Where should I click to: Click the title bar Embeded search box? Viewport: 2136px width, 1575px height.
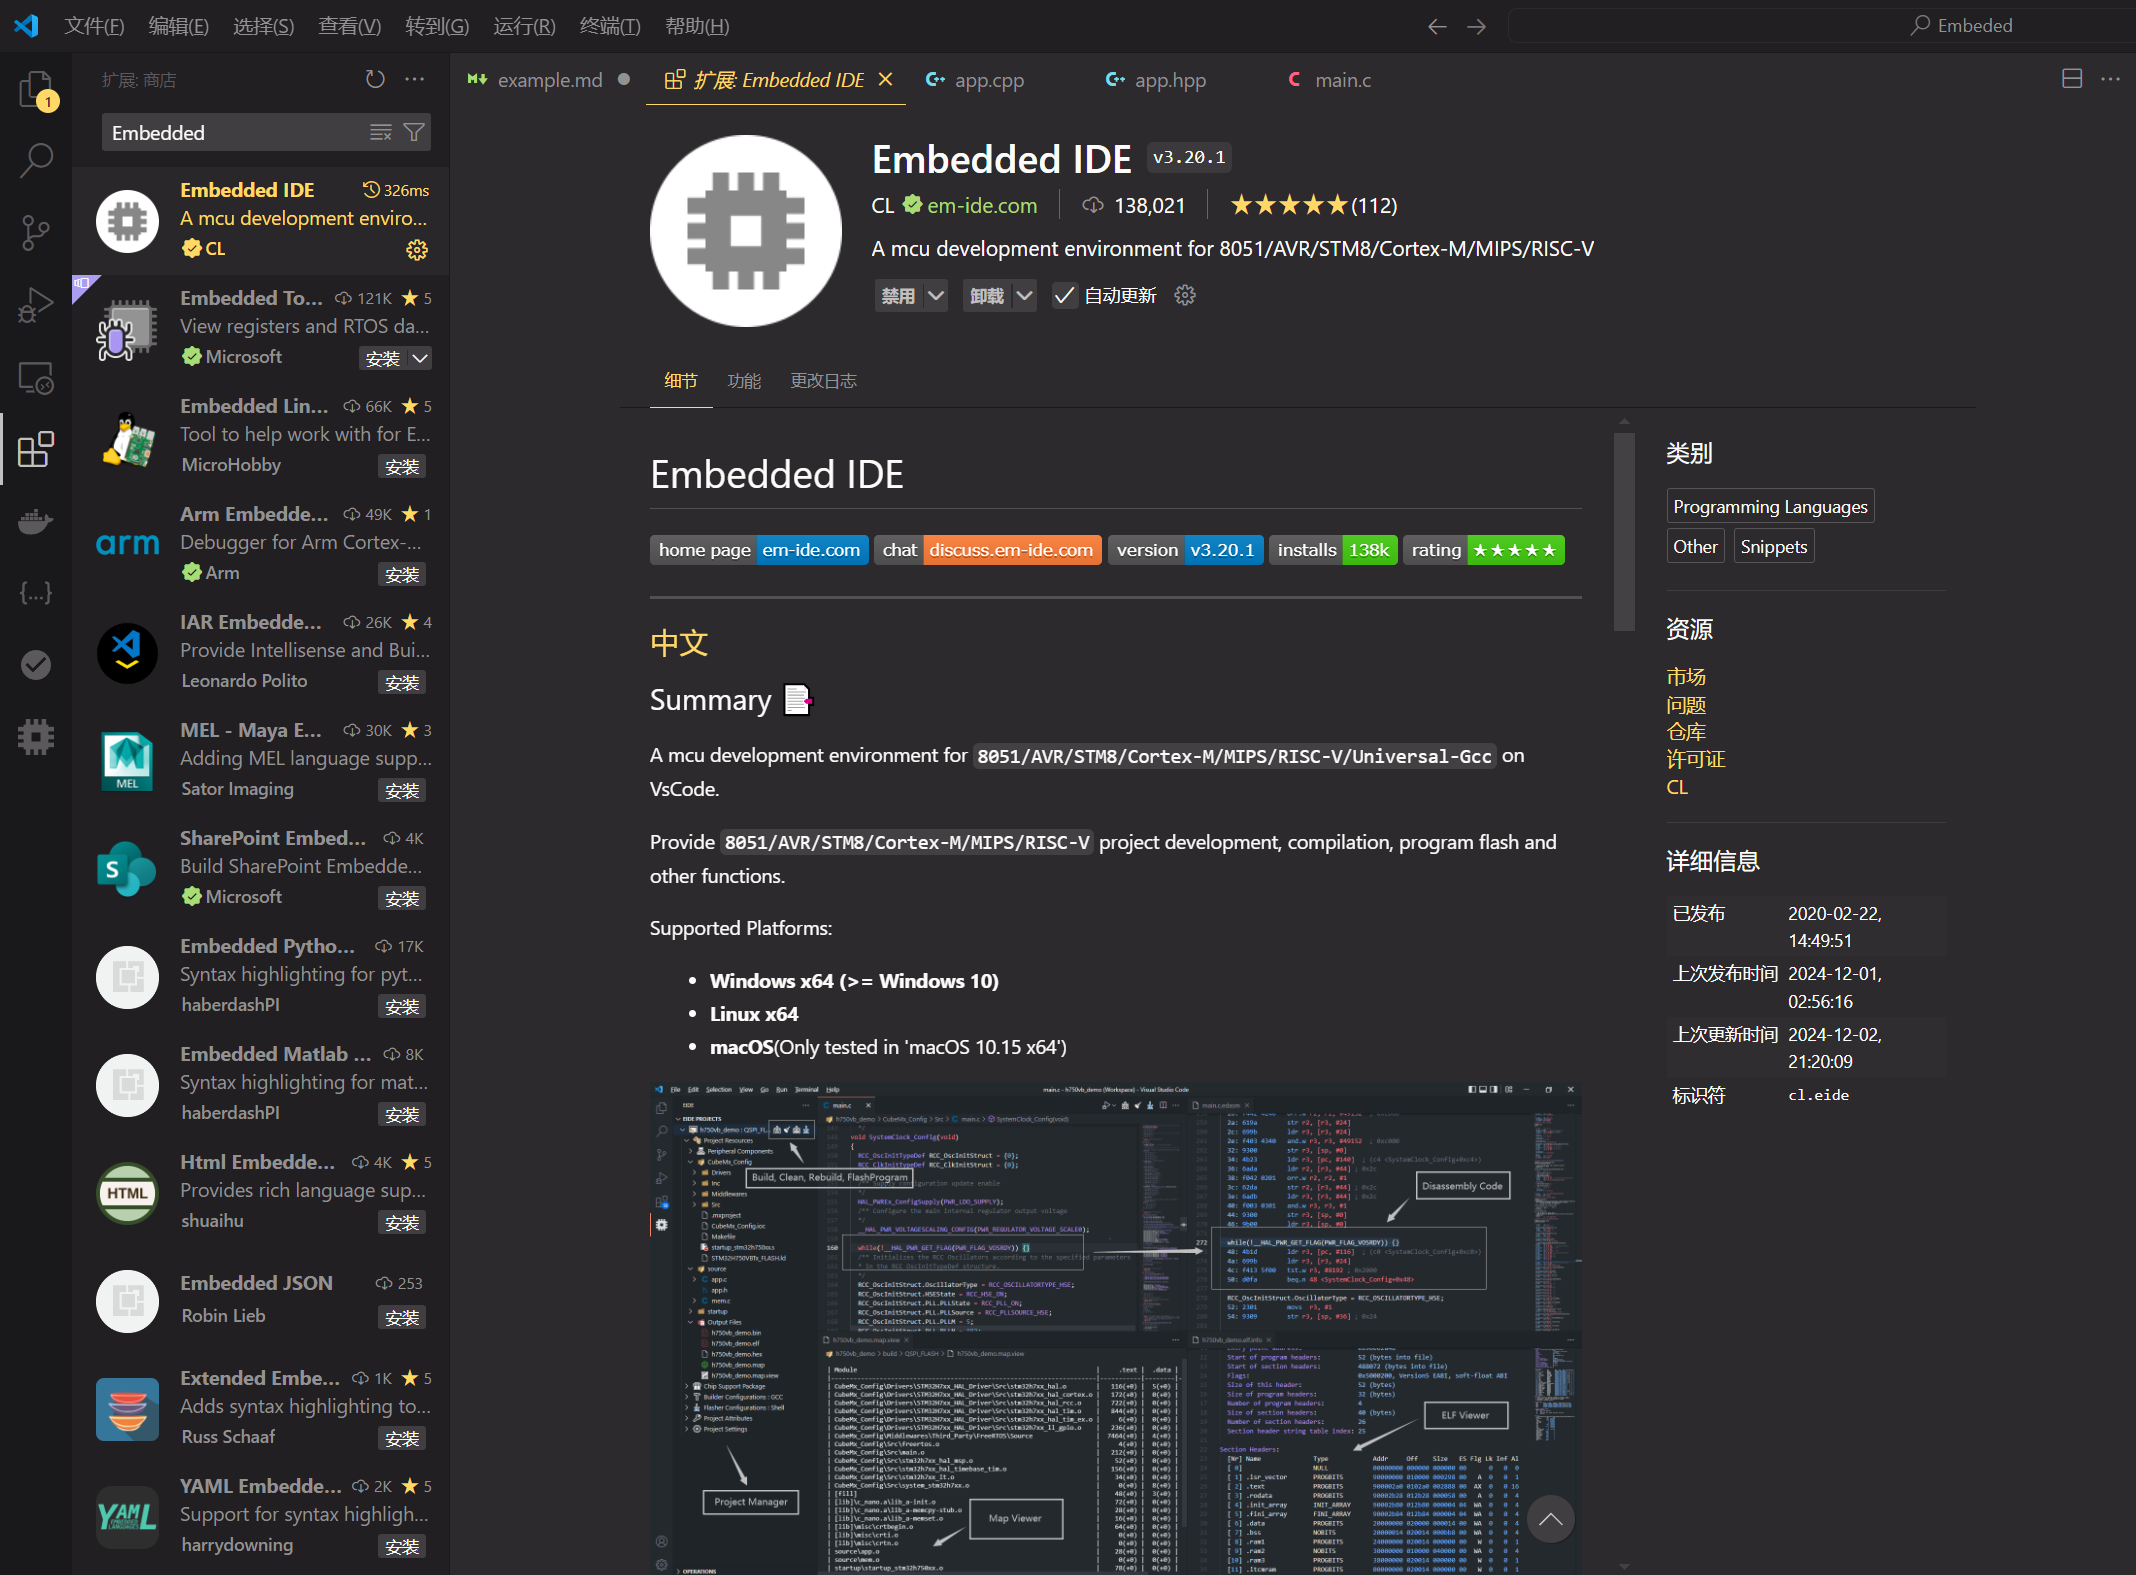click(x=1822, y=26)
